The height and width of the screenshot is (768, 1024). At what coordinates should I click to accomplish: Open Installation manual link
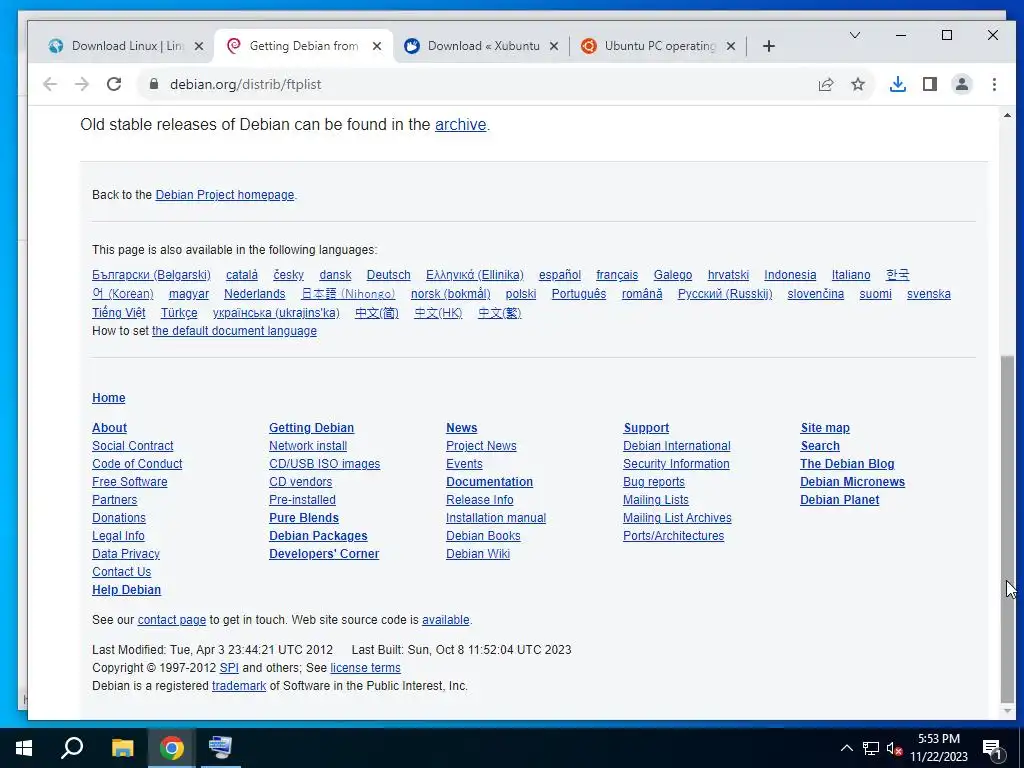pos(496,518)
